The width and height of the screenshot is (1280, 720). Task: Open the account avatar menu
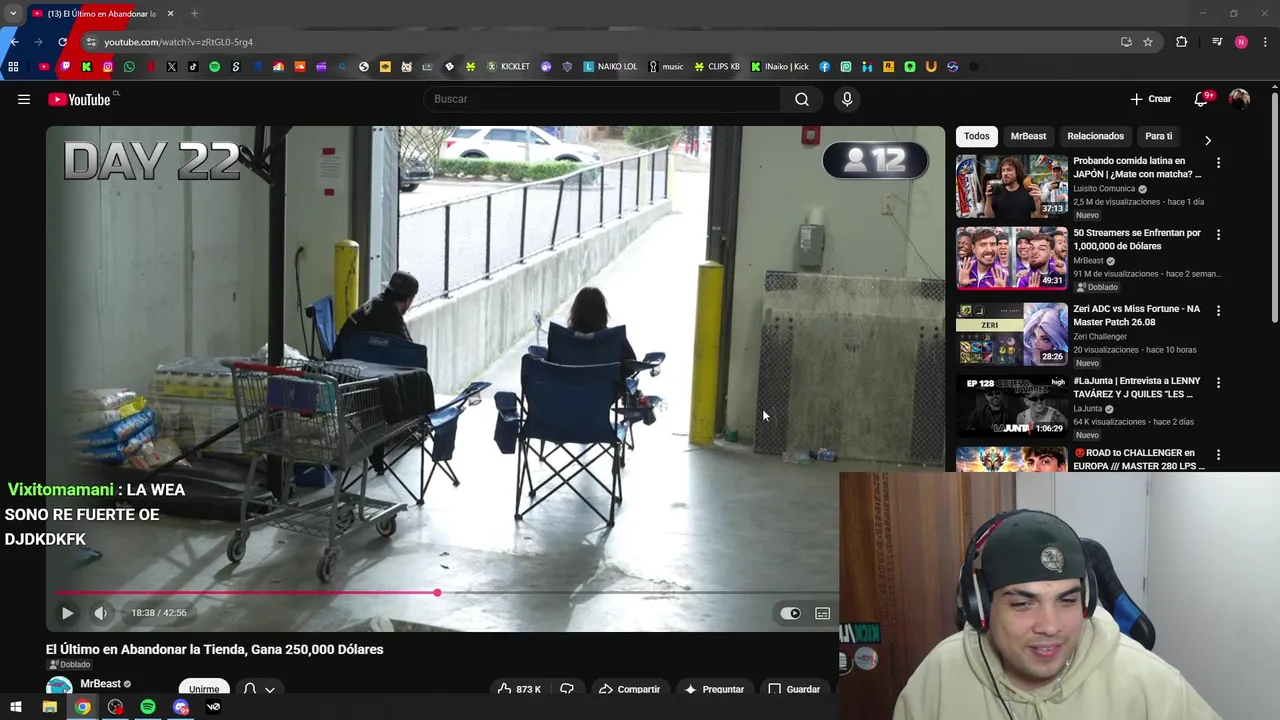click(x=1239, y=99)
